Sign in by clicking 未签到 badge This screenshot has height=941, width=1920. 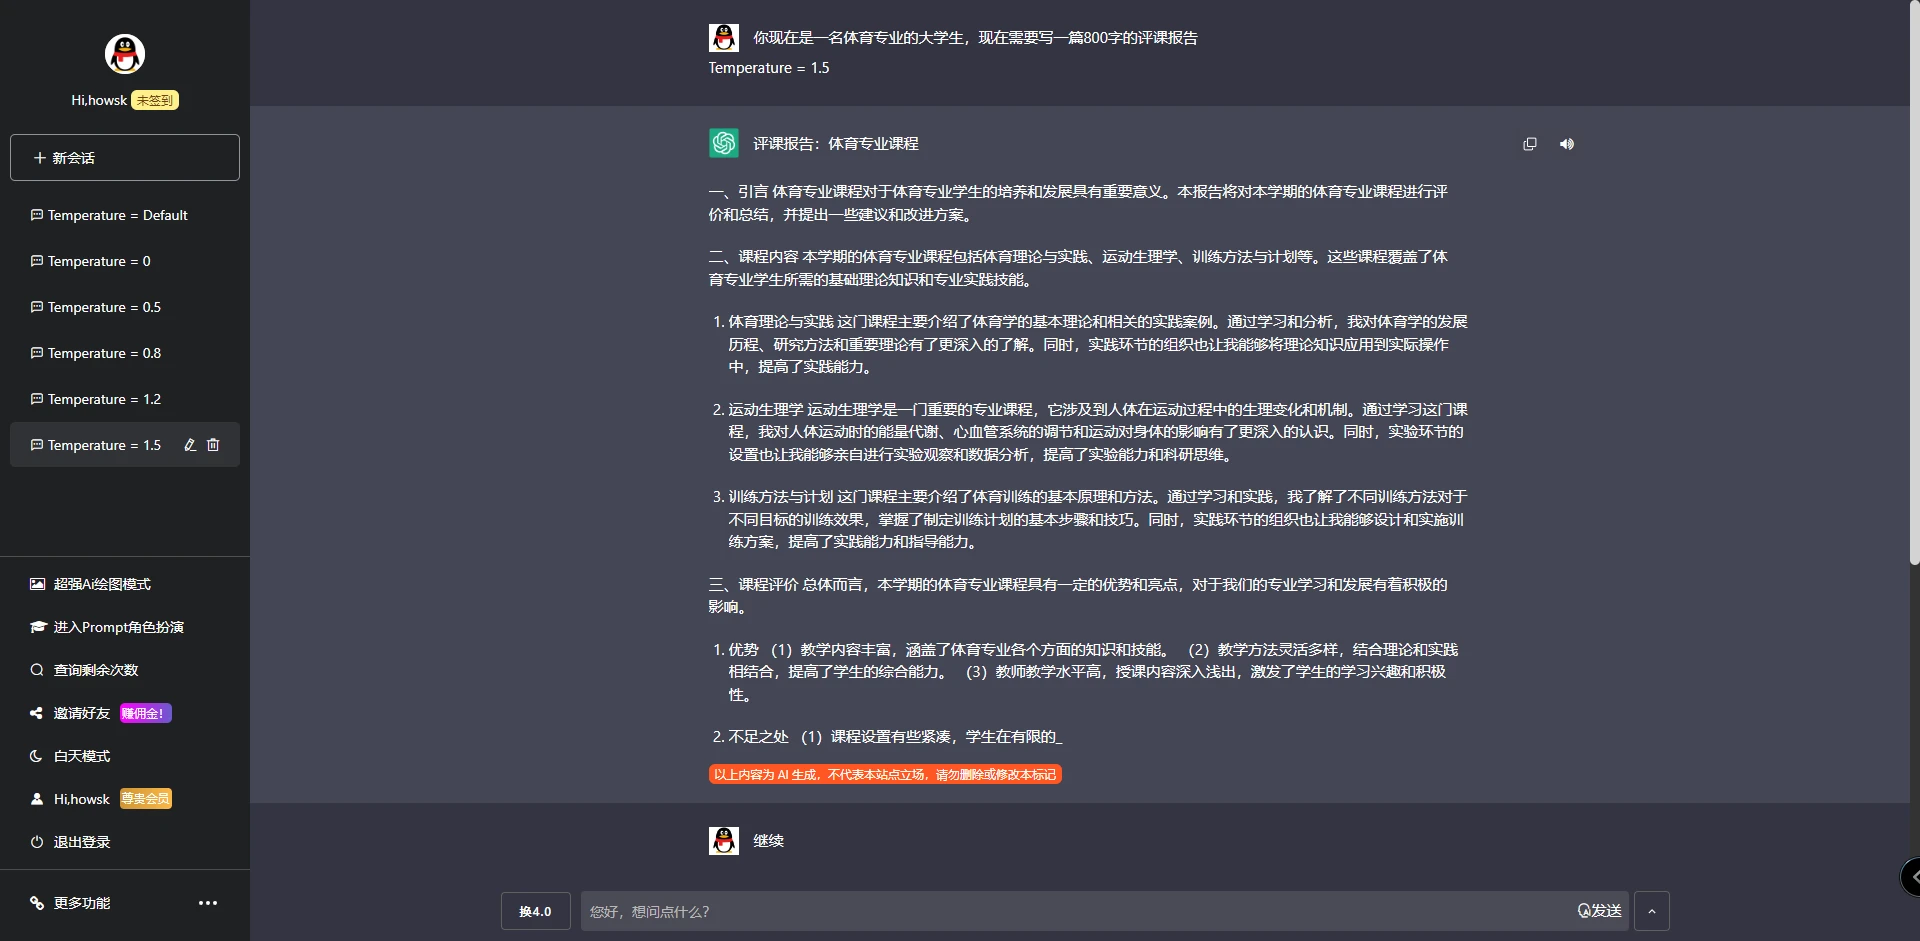pos(153,100)
